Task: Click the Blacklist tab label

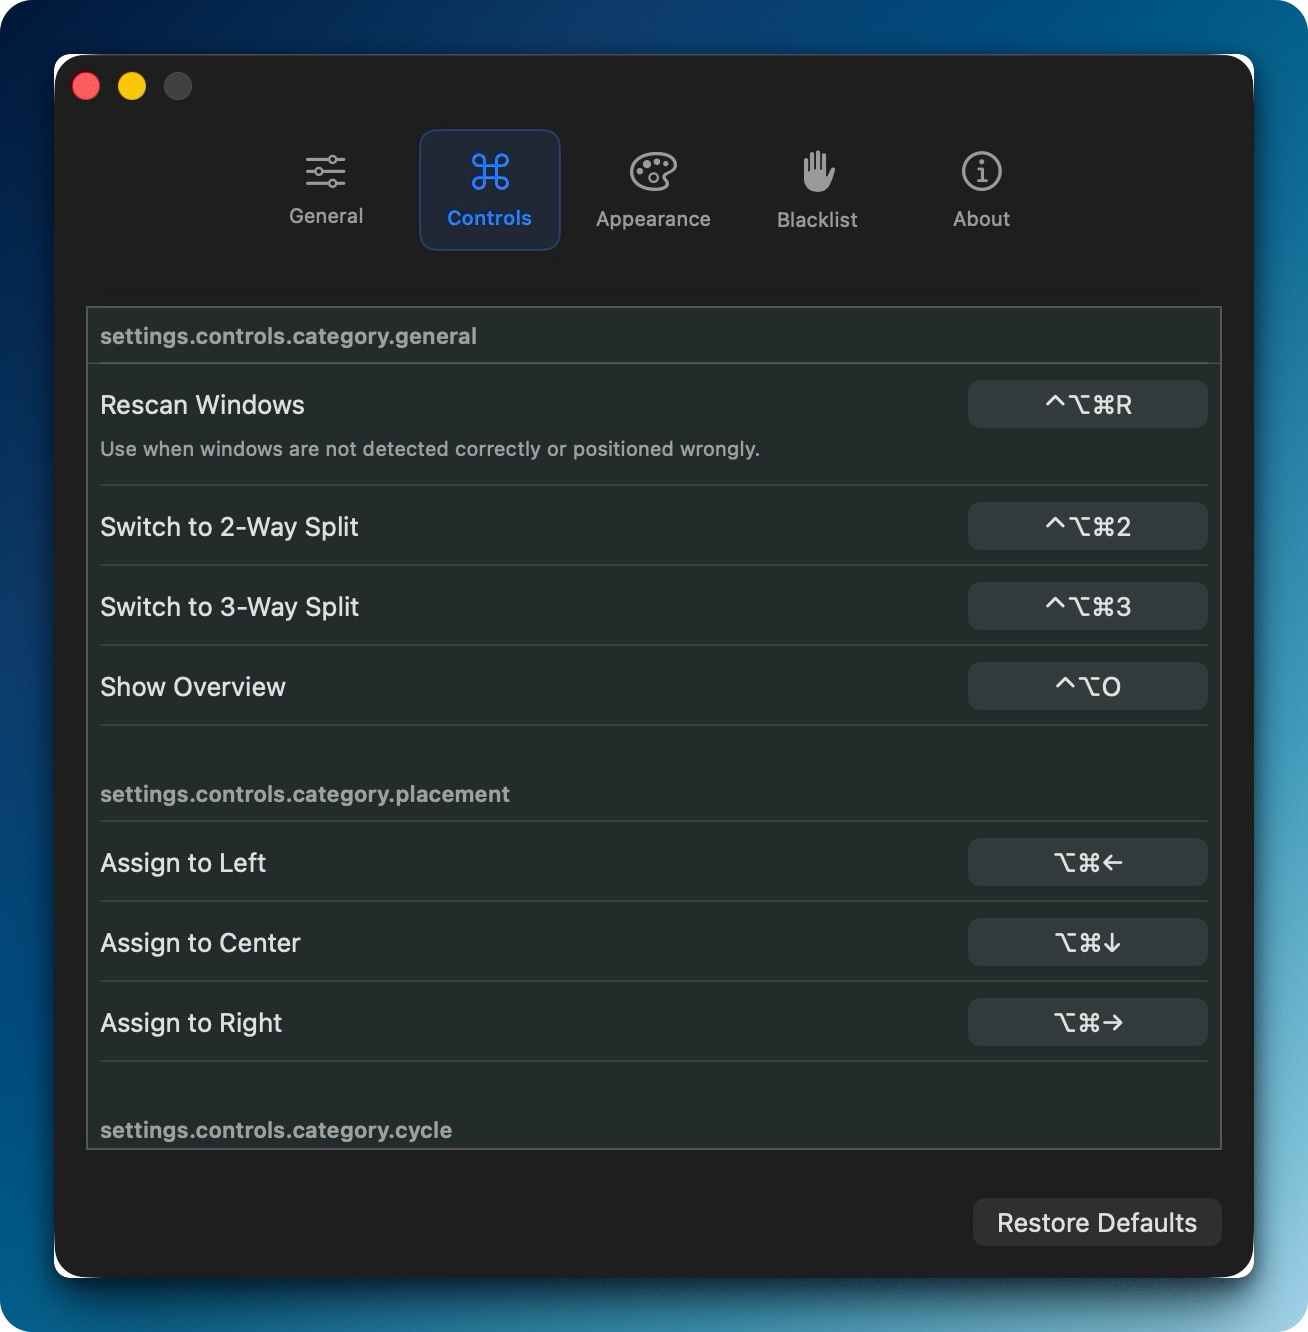Action: click(818, 220)
